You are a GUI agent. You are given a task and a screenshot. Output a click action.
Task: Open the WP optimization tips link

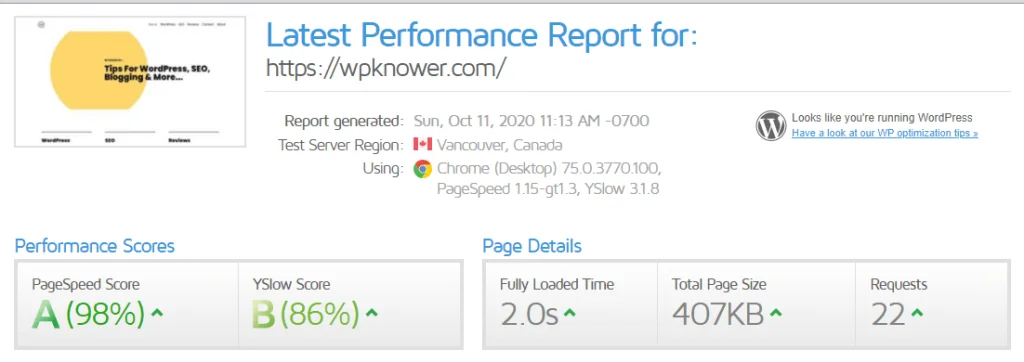pyautogui.click(x=885, y=133)
